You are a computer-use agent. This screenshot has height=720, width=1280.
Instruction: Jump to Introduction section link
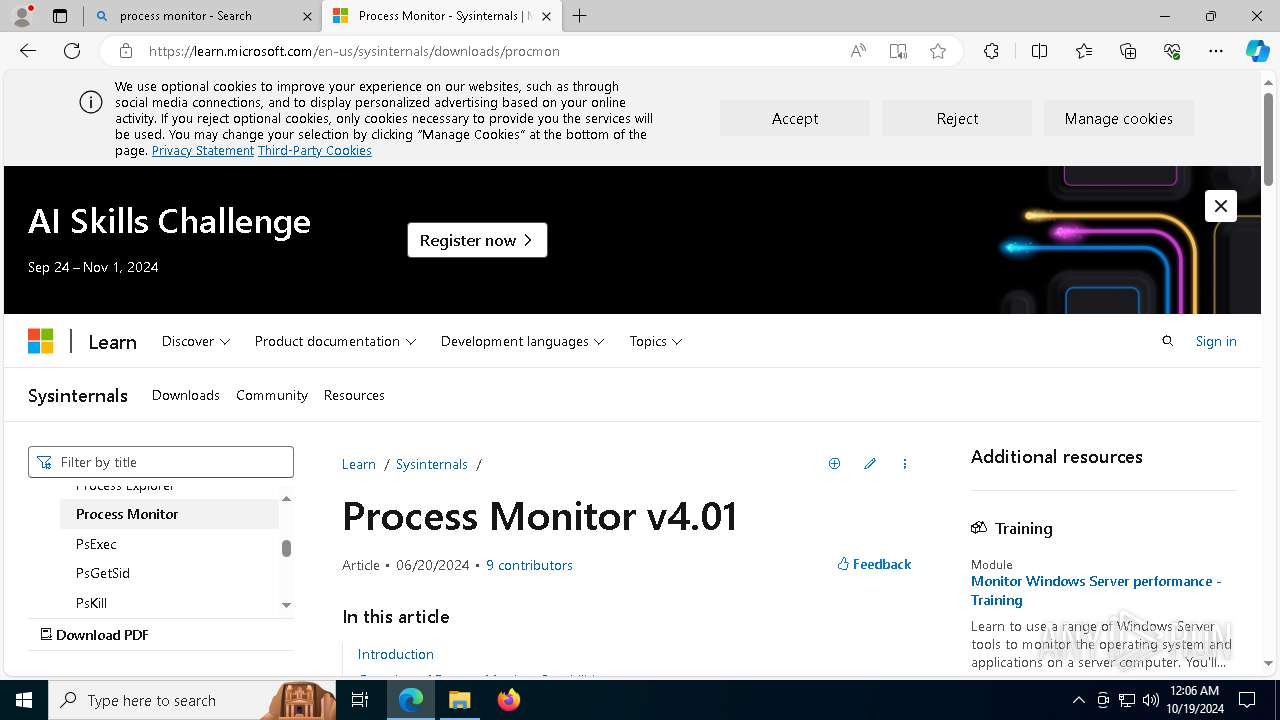[x=396, y=654]
